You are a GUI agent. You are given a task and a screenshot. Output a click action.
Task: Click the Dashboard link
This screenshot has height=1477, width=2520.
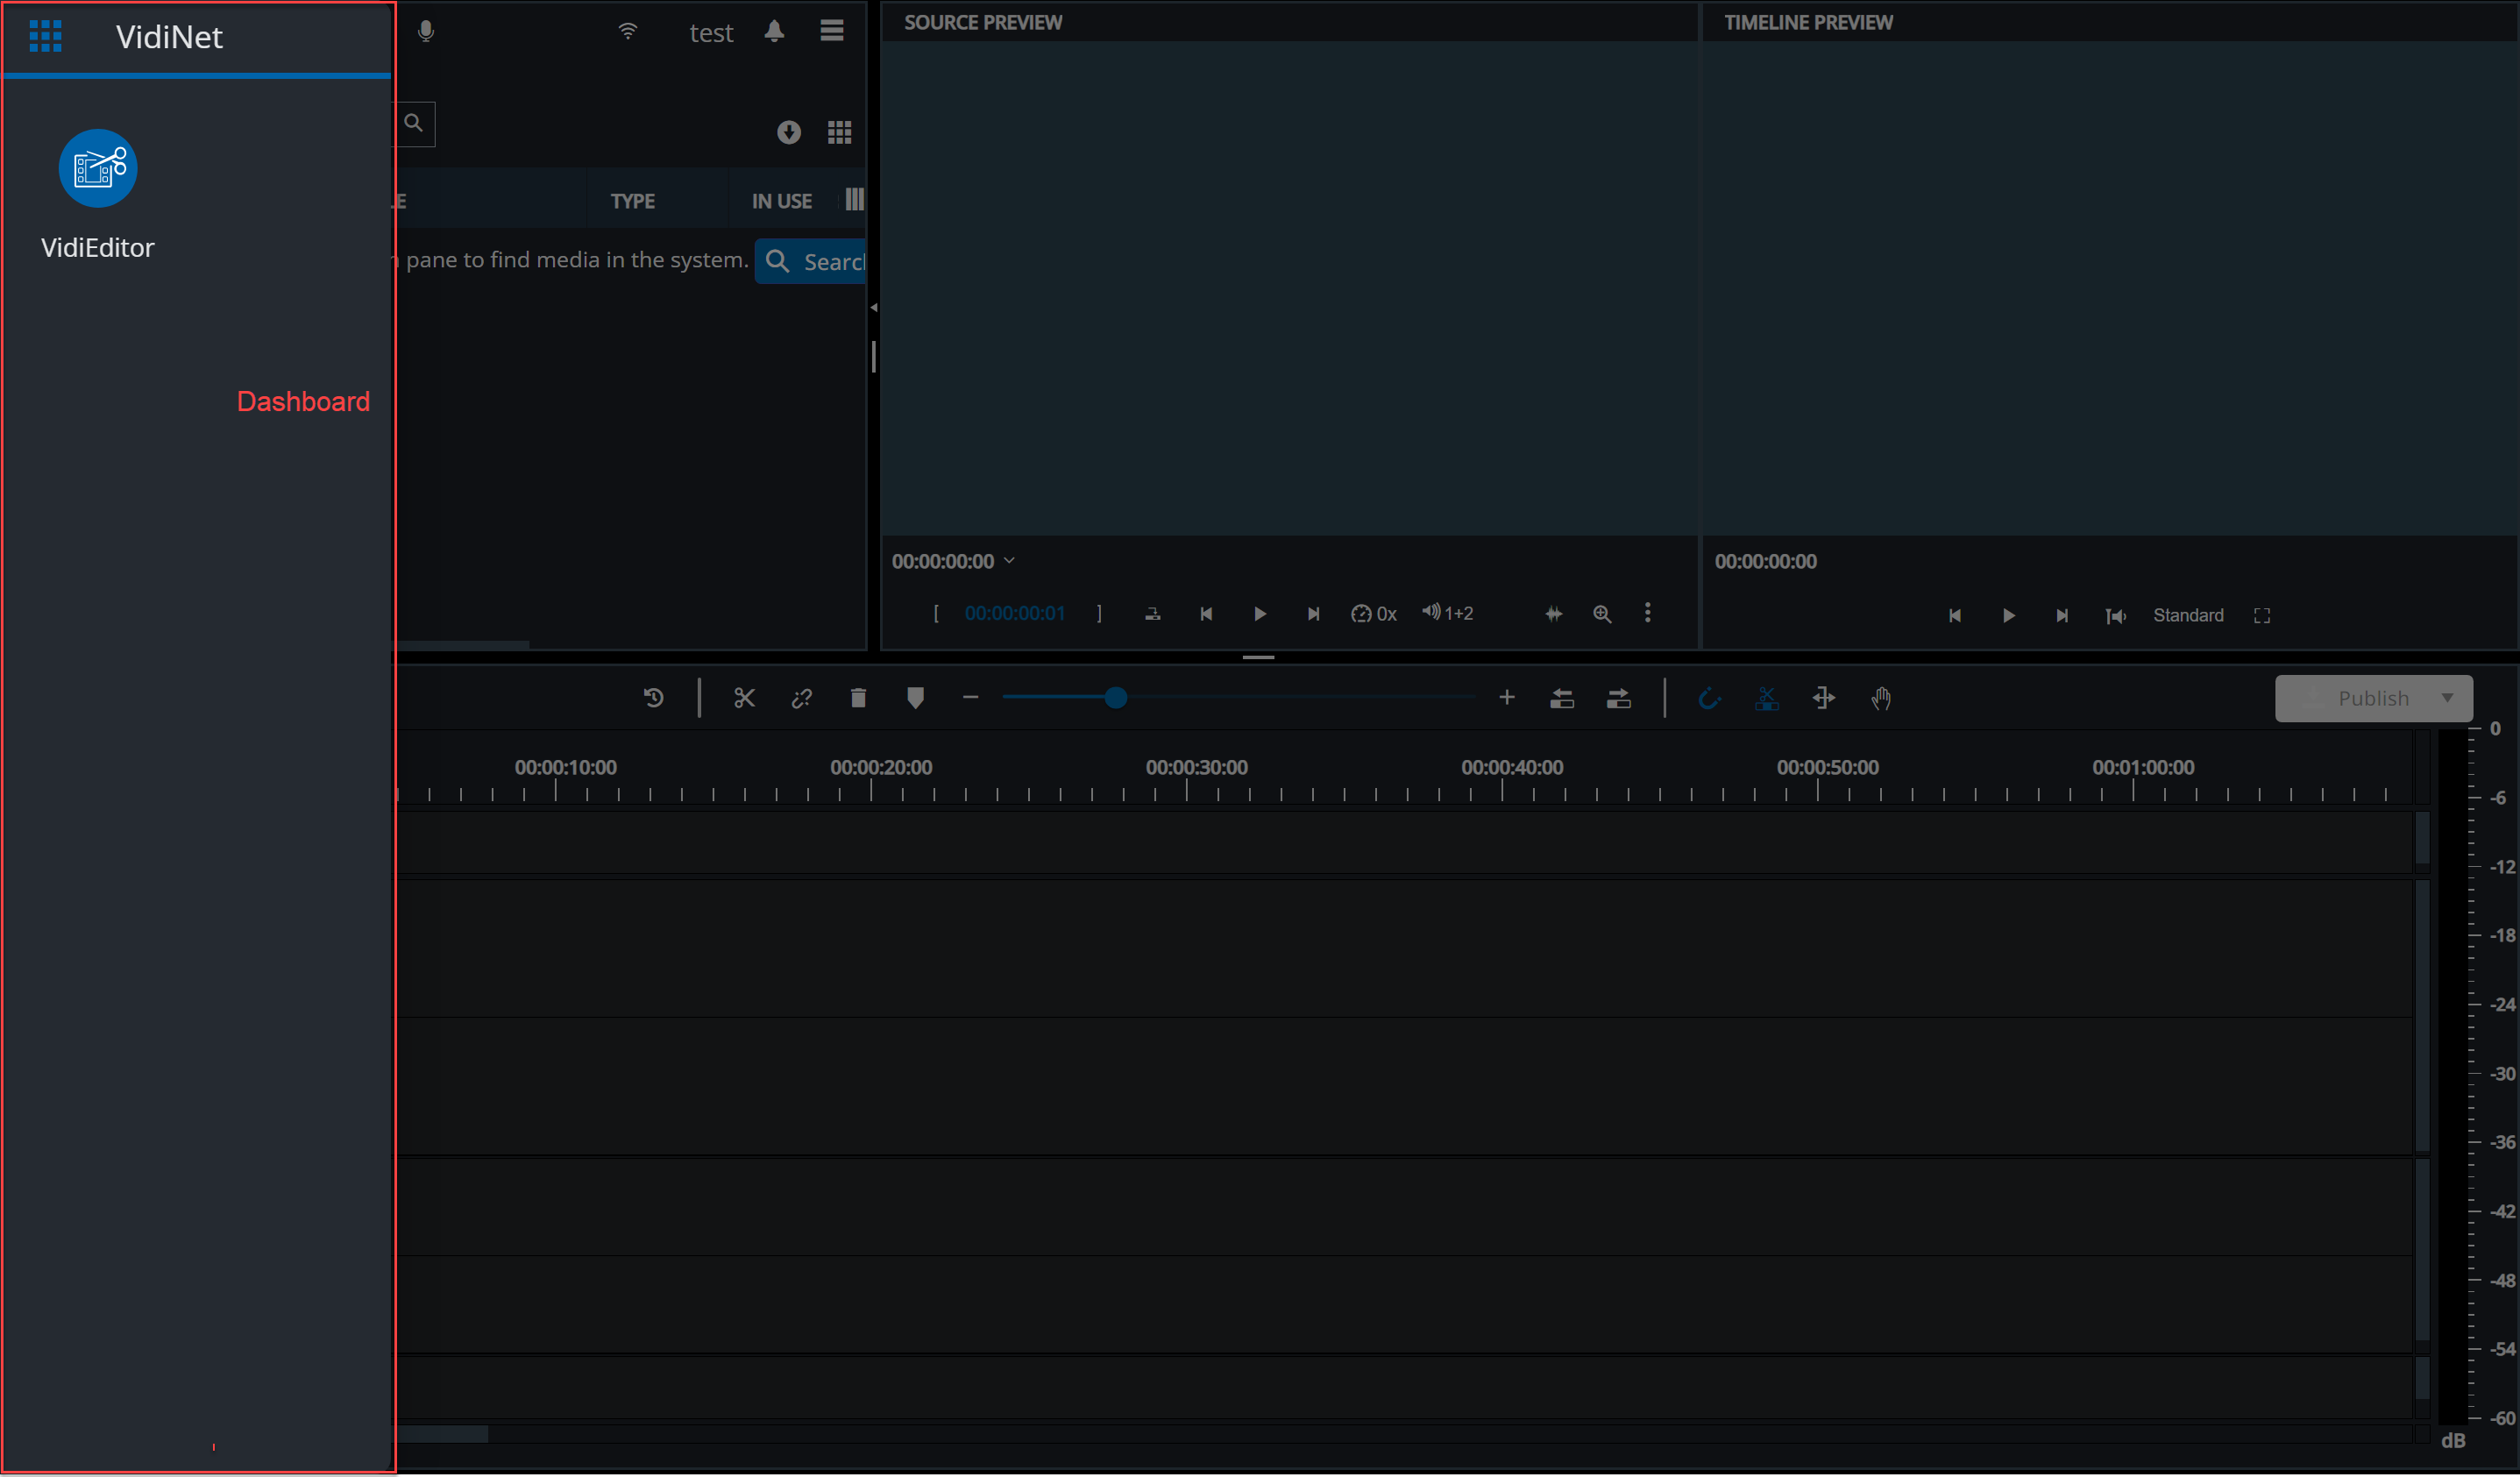(x=303, y=401)
